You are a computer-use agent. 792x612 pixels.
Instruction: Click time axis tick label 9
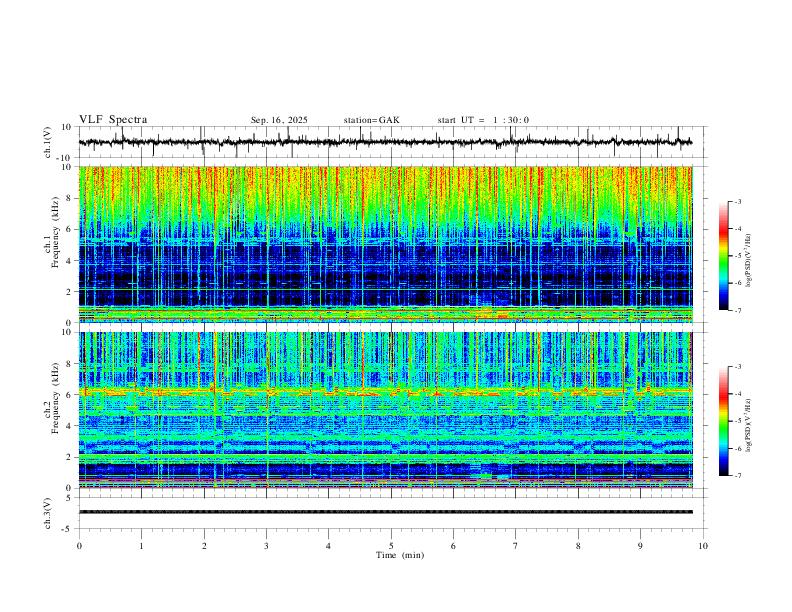point(640,546)
